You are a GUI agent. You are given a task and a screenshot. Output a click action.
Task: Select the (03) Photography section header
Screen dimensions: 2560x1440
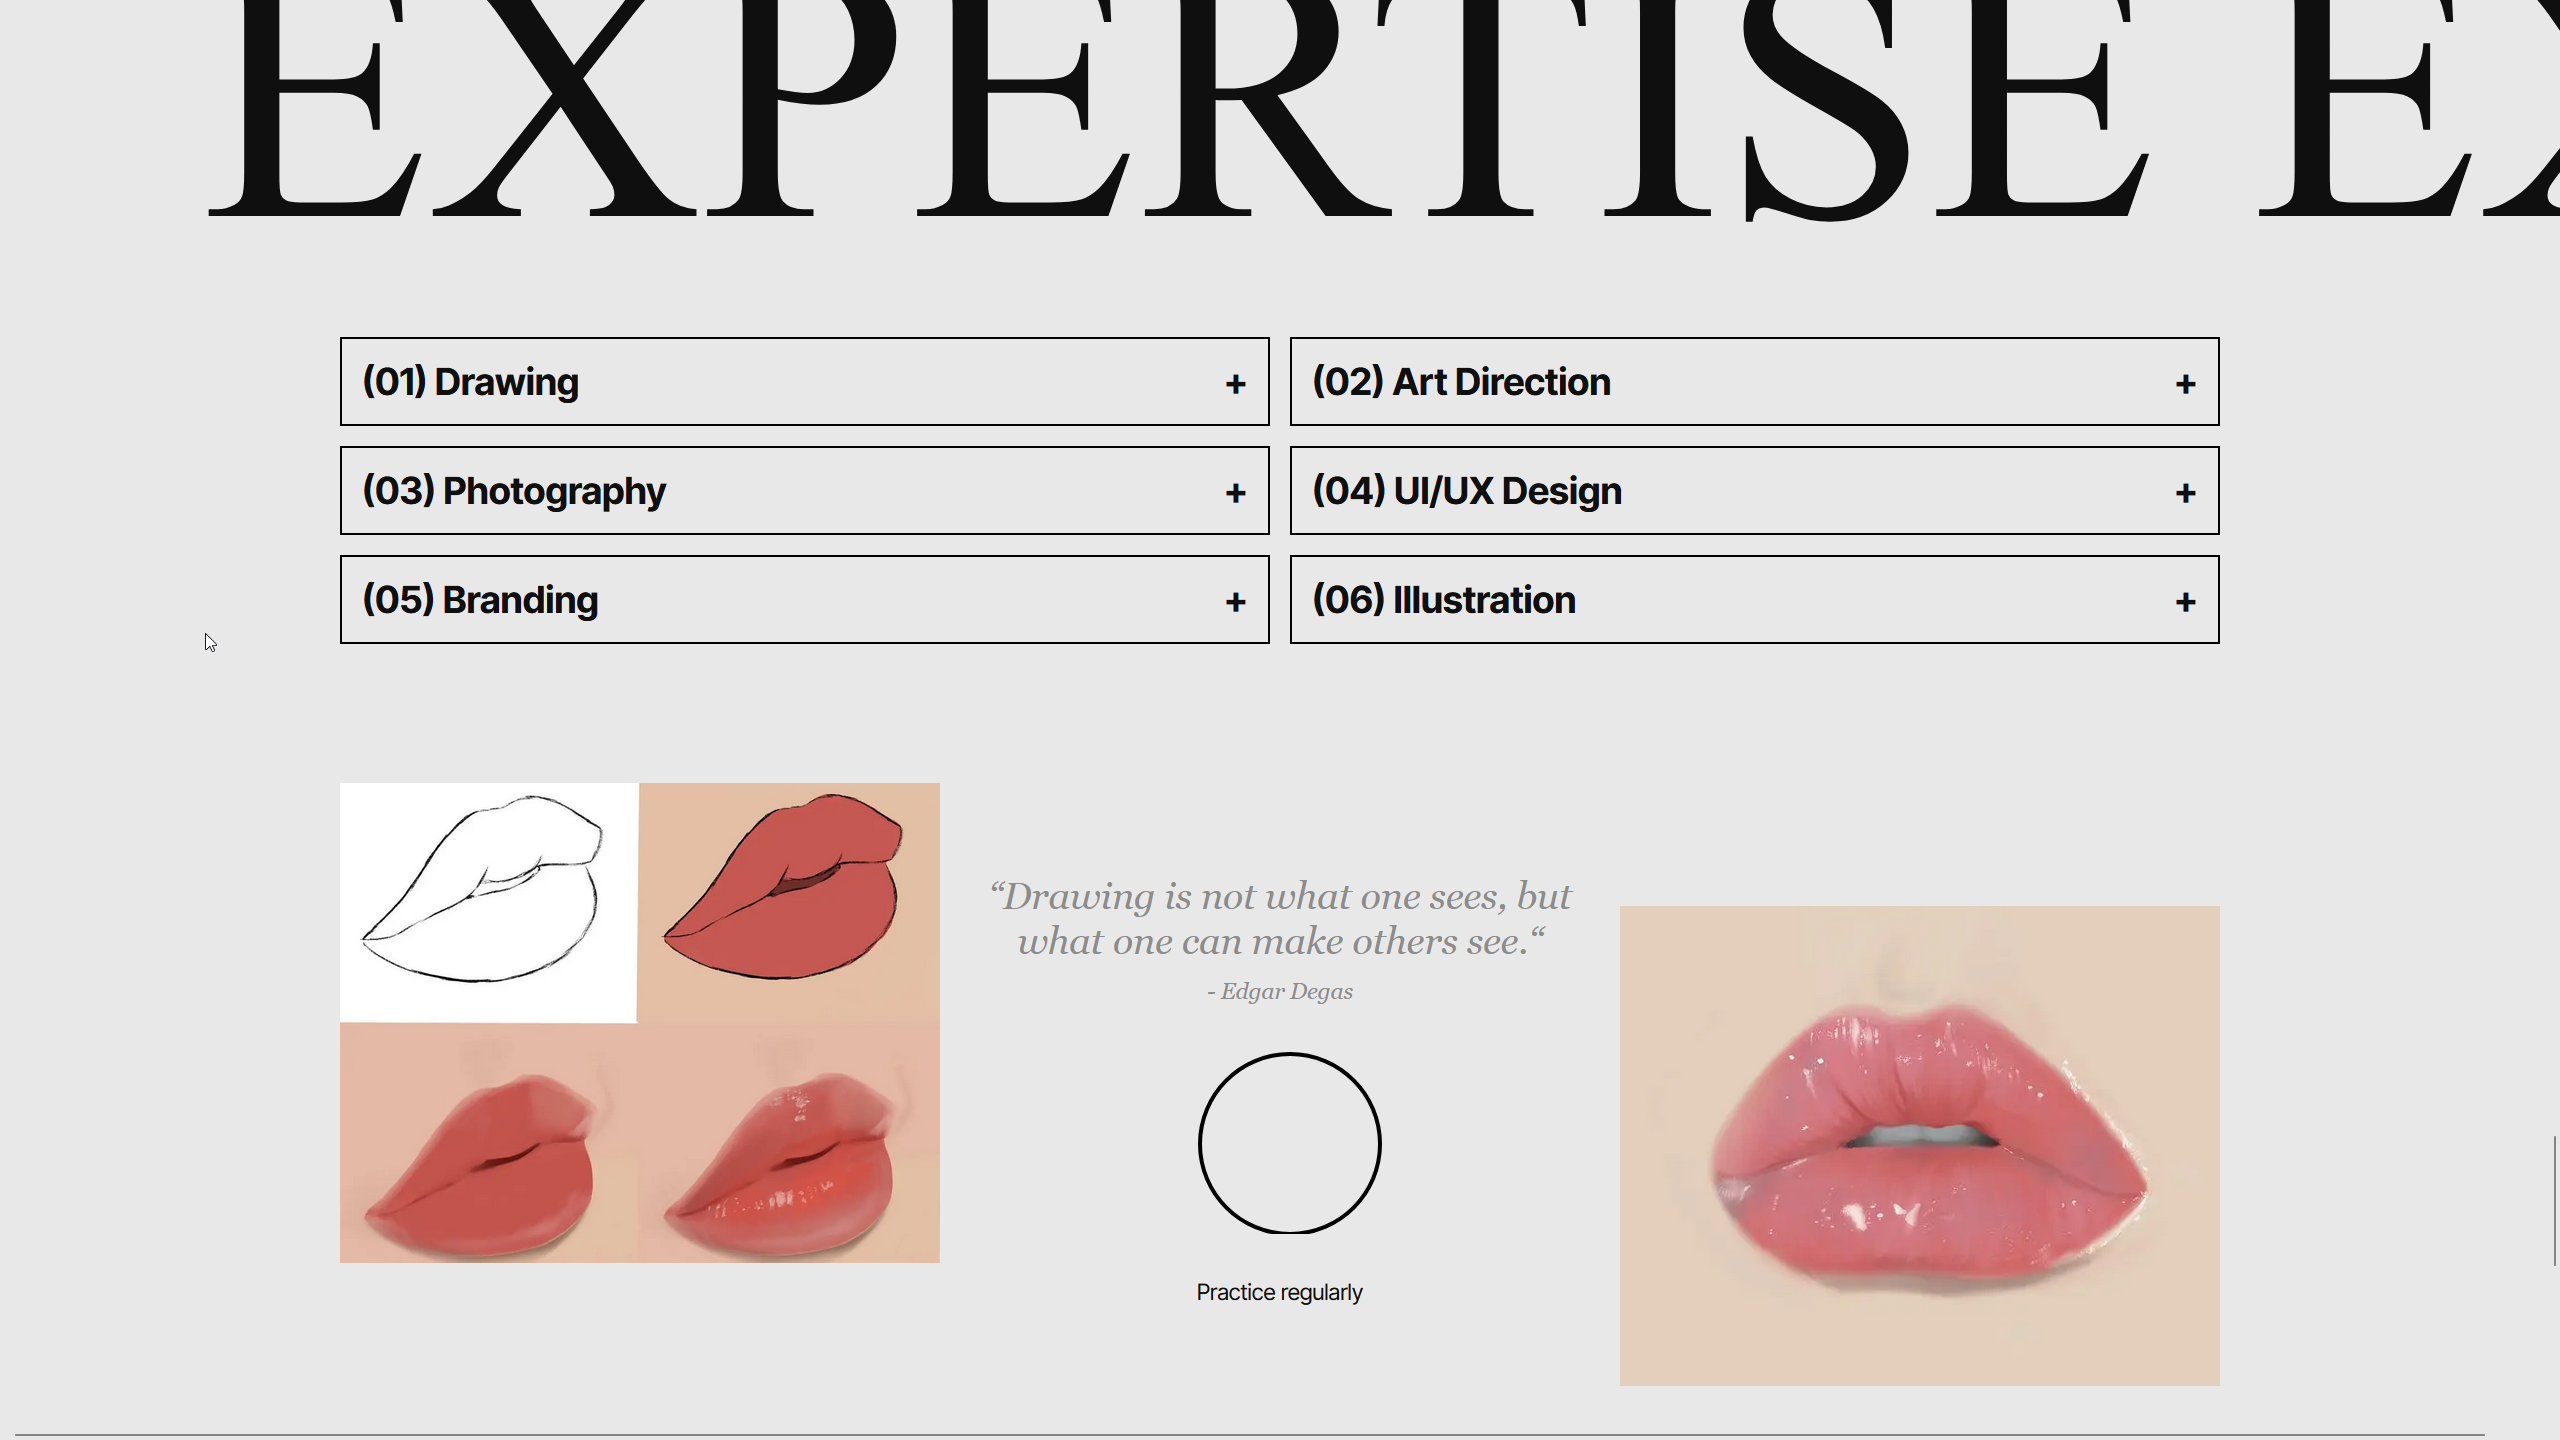coord(515,491)
